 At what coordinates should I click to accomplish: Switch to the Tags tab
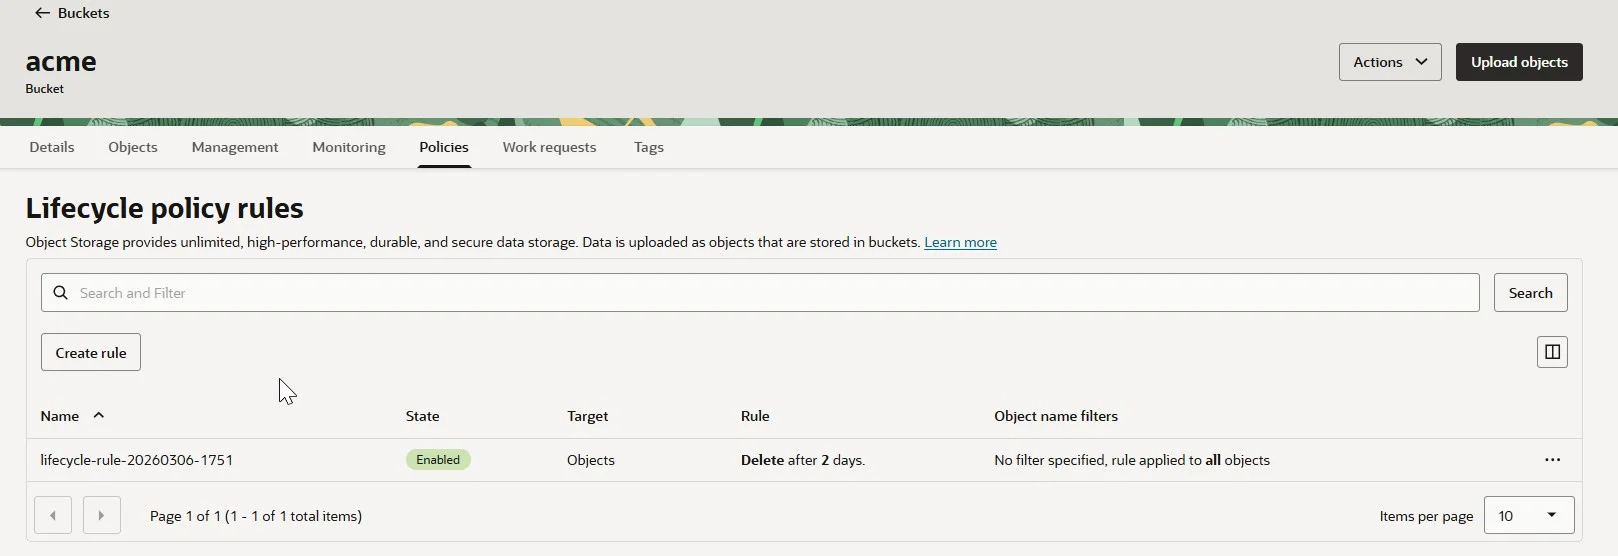coord(649,147)
